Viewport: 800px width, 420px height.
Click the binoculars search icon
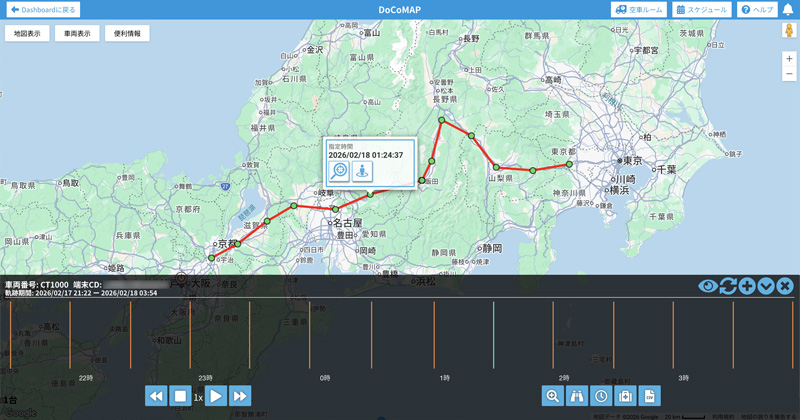click(577, 396)
